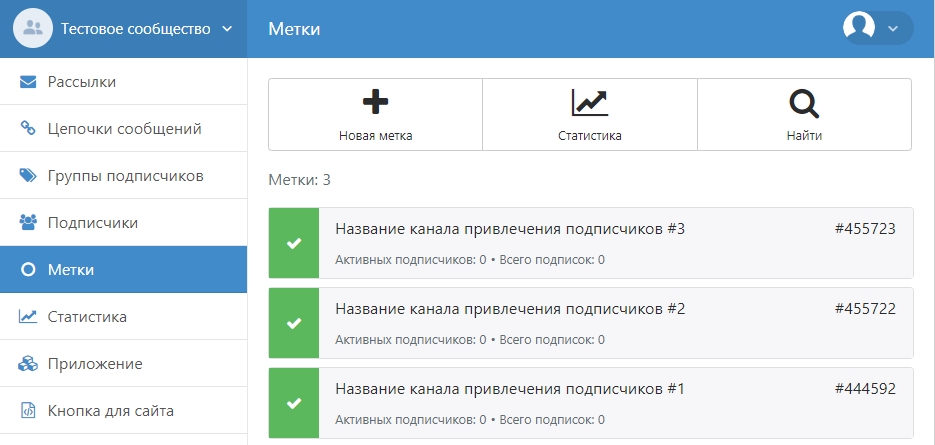Open the Статистика chart icon in toolbar
This screenshot has width=935, height=445.
coord(589,101)
